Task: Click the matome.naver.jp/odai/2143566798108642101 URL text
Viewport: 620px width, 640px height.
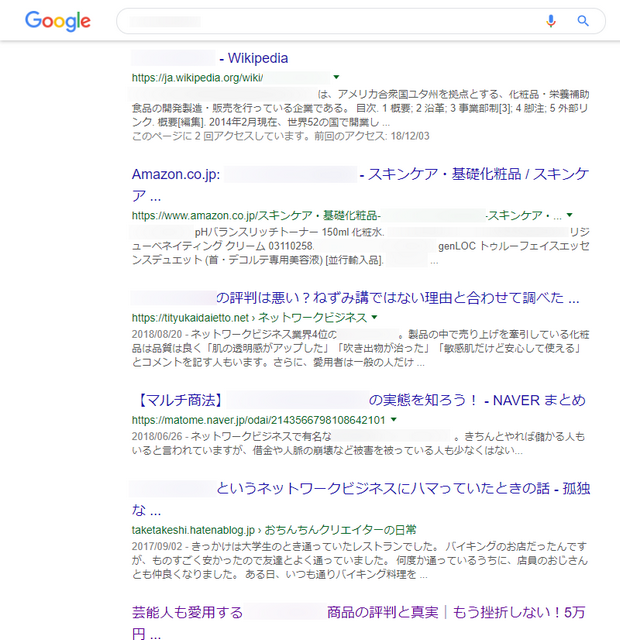Action: (x=258, y=420)
